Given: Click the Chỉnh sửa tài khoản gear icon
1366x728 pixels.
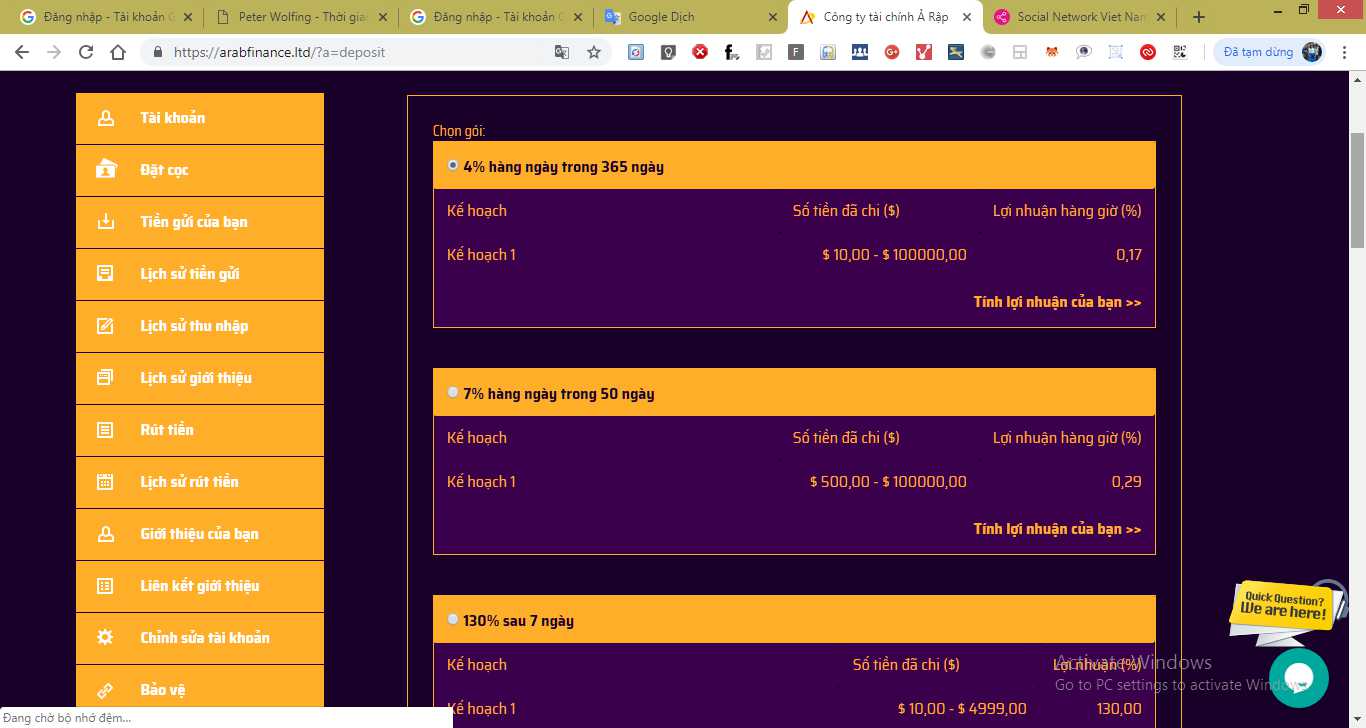Looking at the screenshot, I should click(105, 638).
